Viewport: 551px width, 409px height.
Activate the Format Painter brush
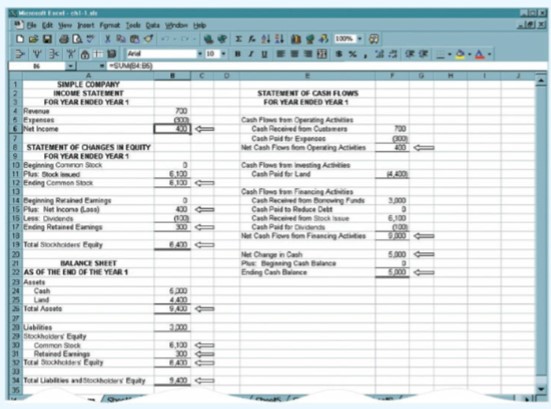point(148,39)
